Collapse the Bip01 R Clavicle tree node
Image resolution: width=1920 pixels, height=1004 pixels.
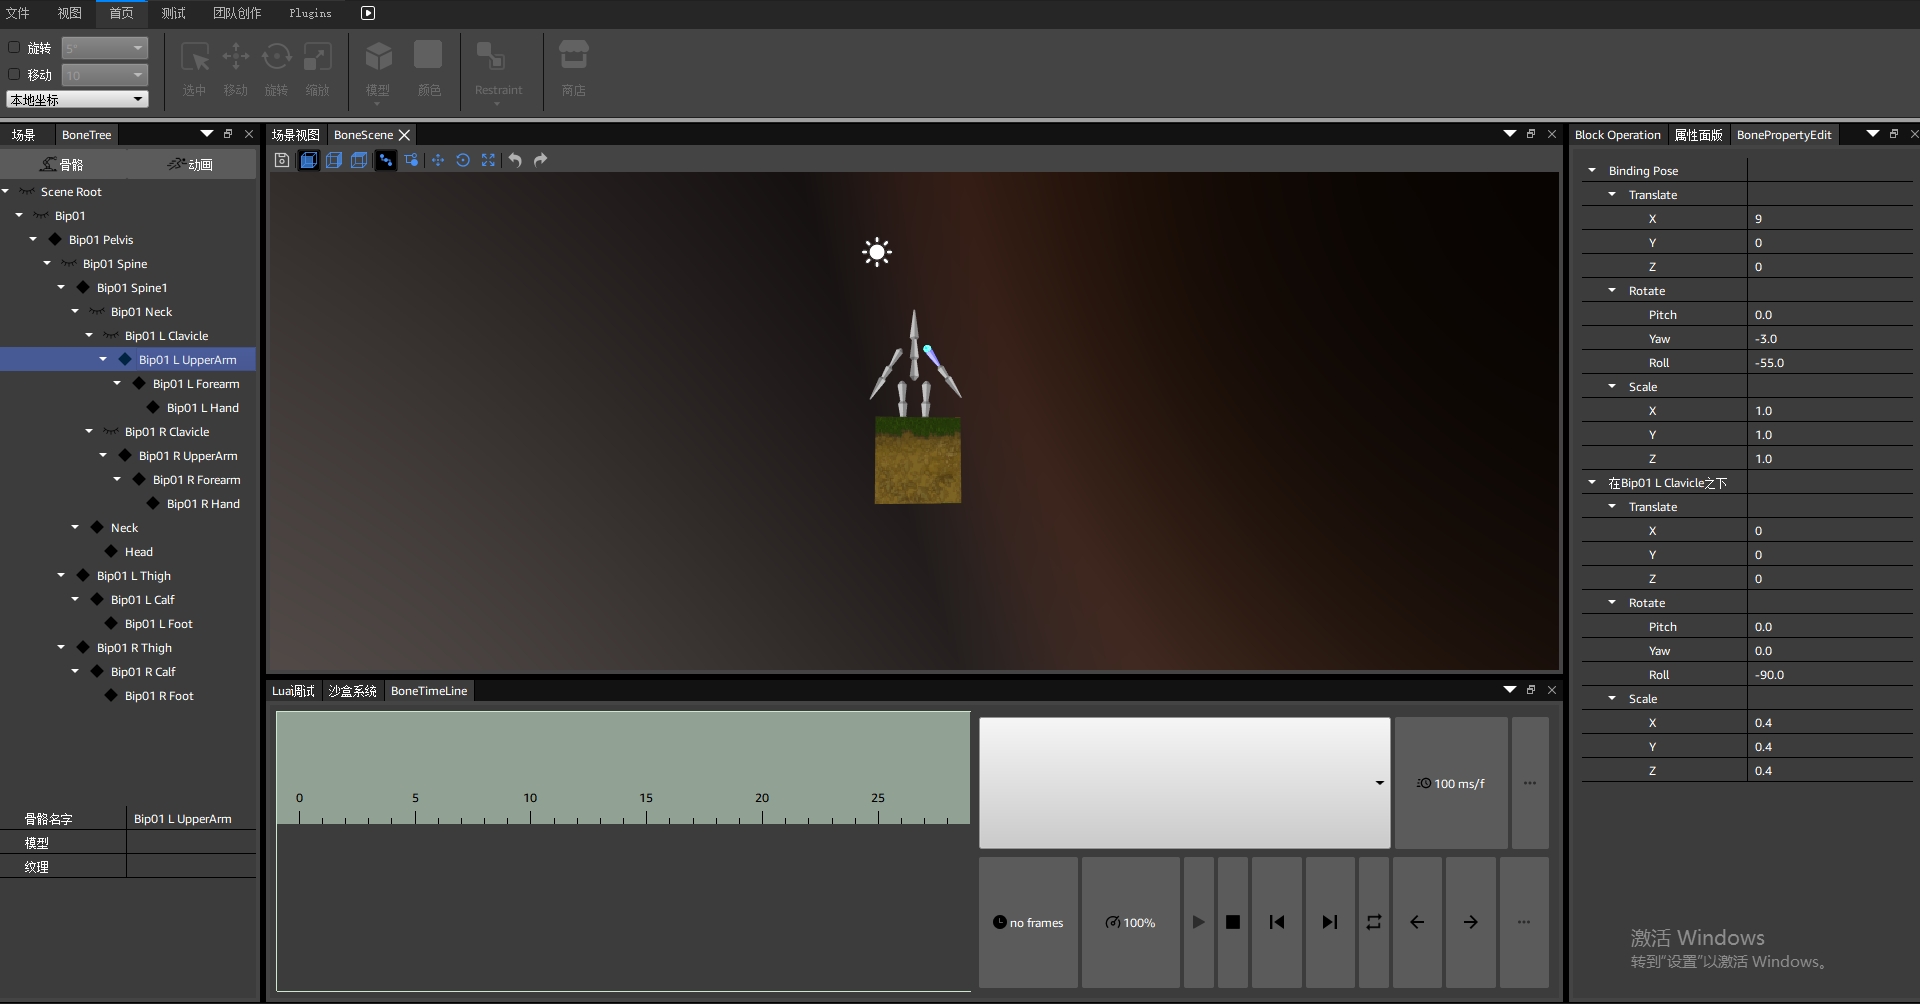coord(89,431)
